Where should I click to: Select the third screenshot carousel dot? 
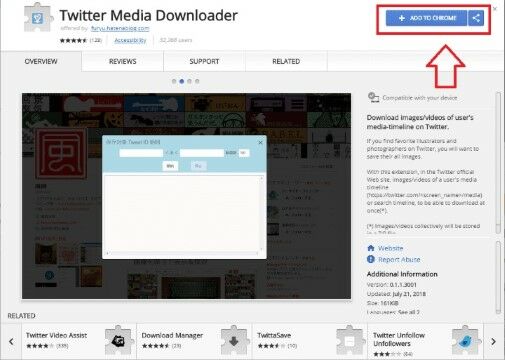[189, 81]
